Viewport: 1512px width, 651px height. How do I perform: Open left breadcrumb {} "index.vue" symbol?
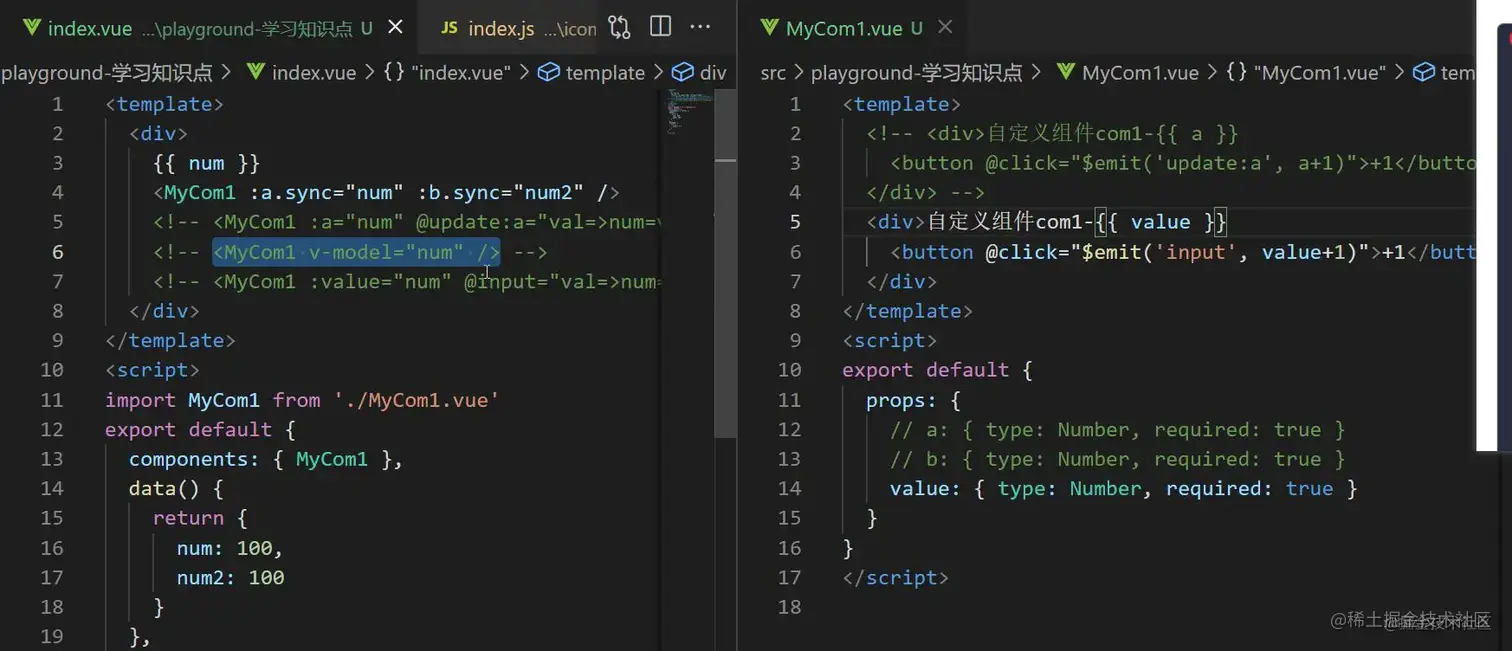(x=446, y=73)
